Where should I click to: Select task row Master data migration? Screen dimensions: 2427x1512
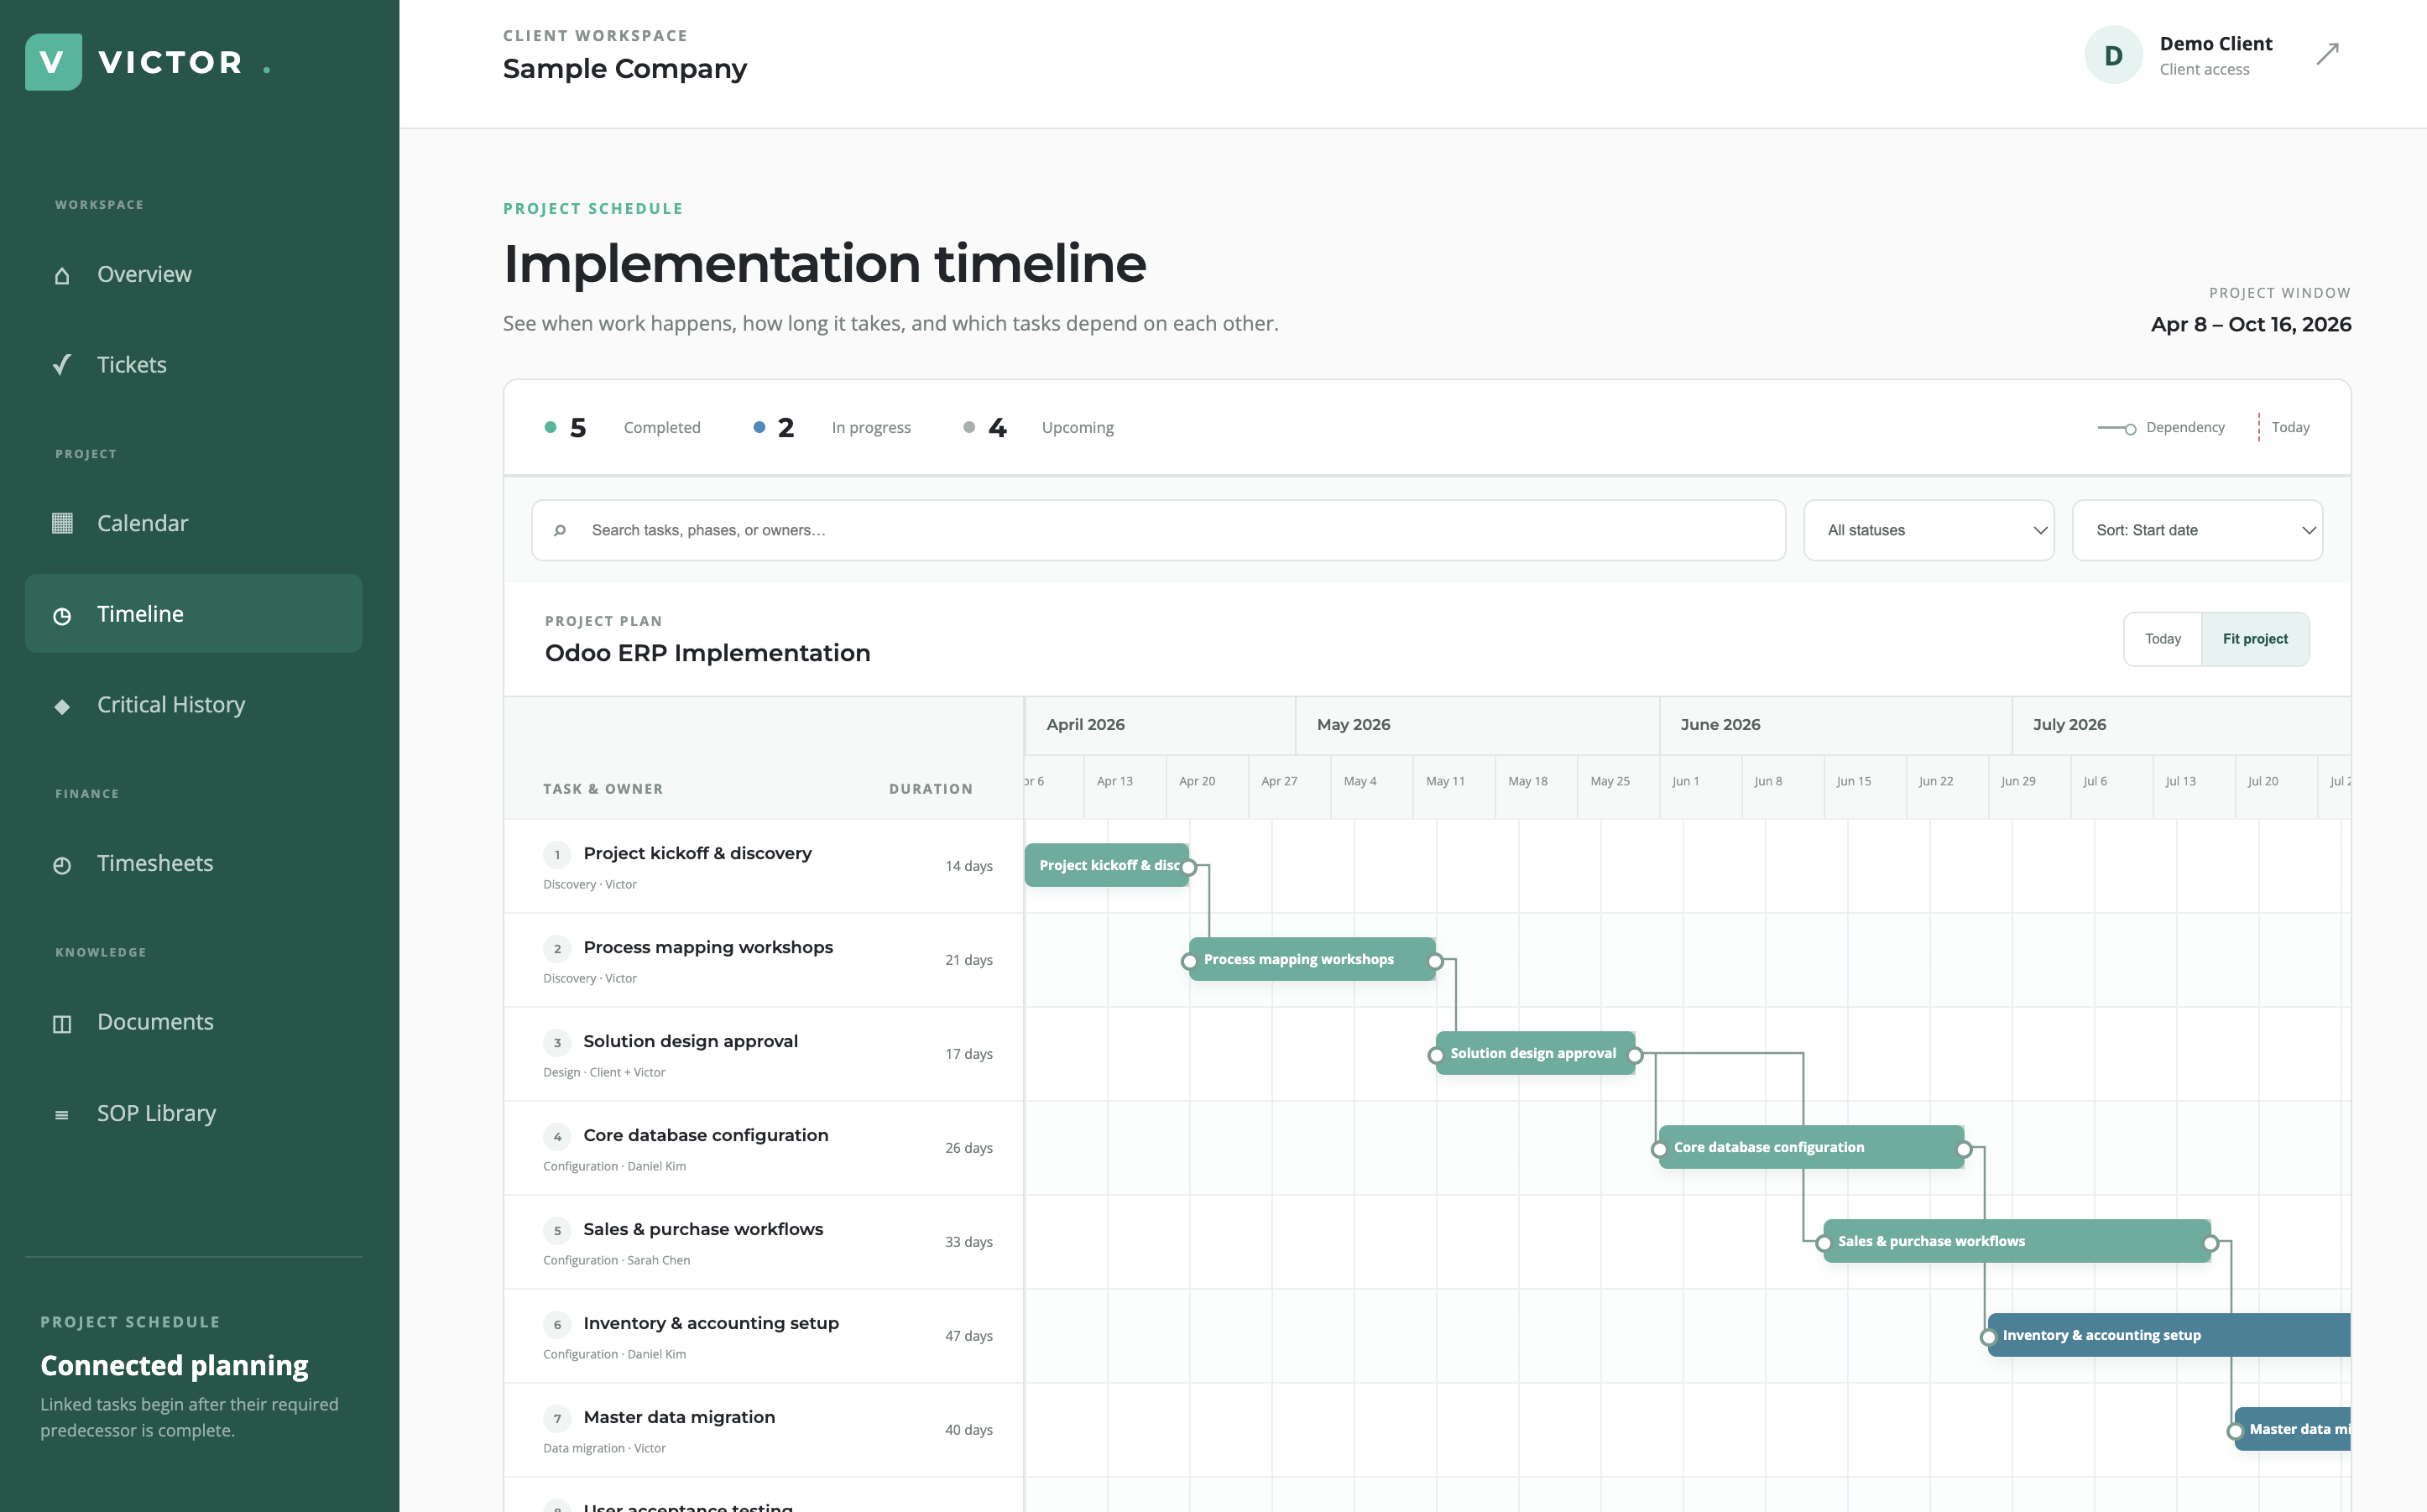tap(763, 1430)
